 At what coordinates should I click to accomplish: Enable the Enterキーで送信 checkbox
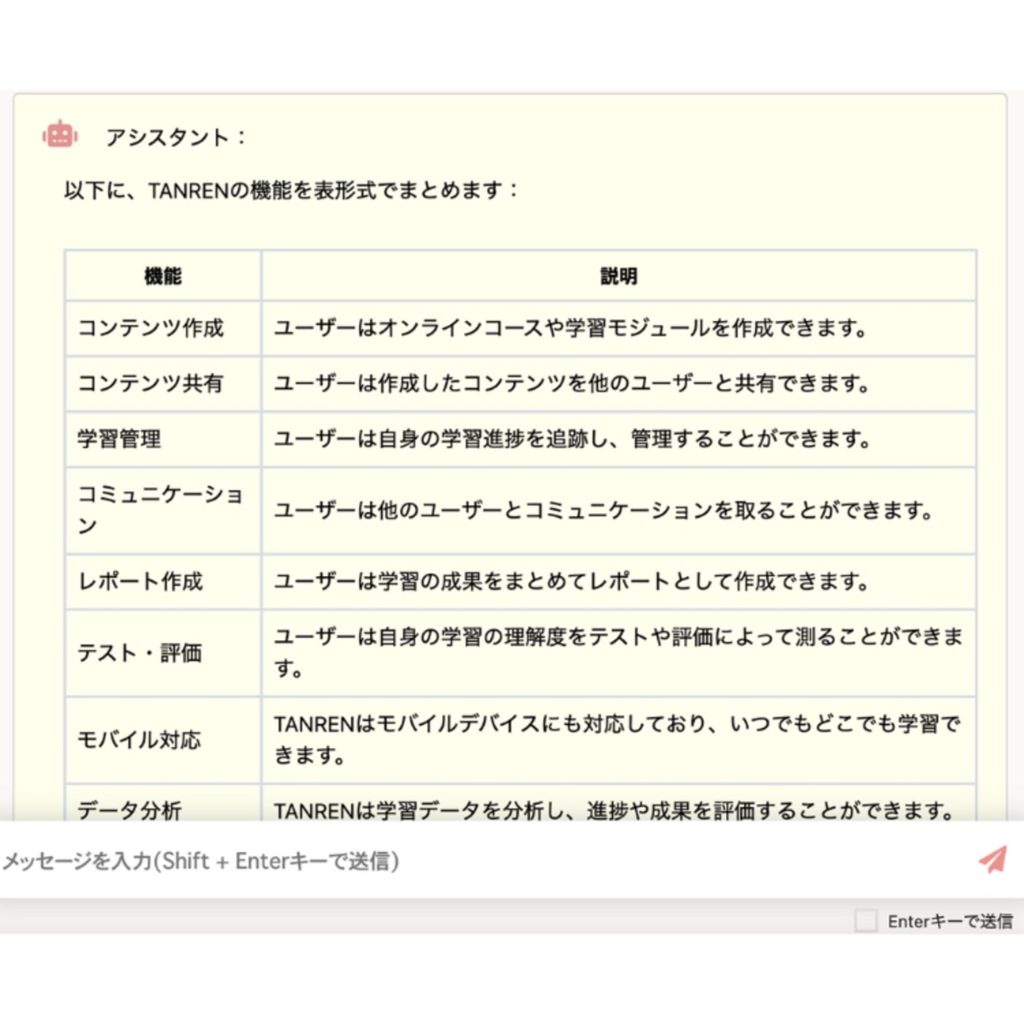pos(866,921)
